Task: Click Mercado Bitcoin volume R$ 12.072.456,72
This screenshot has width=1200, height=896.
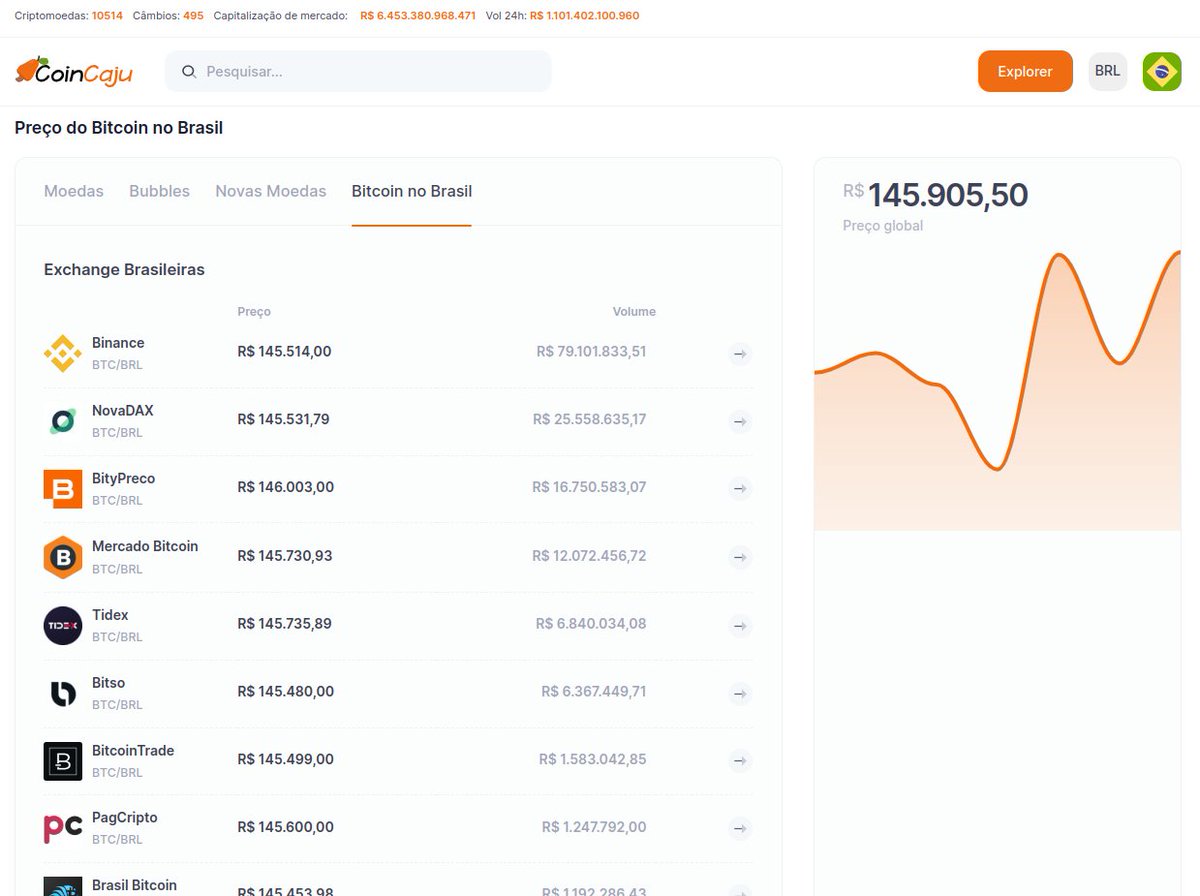Action: point(589,556)
